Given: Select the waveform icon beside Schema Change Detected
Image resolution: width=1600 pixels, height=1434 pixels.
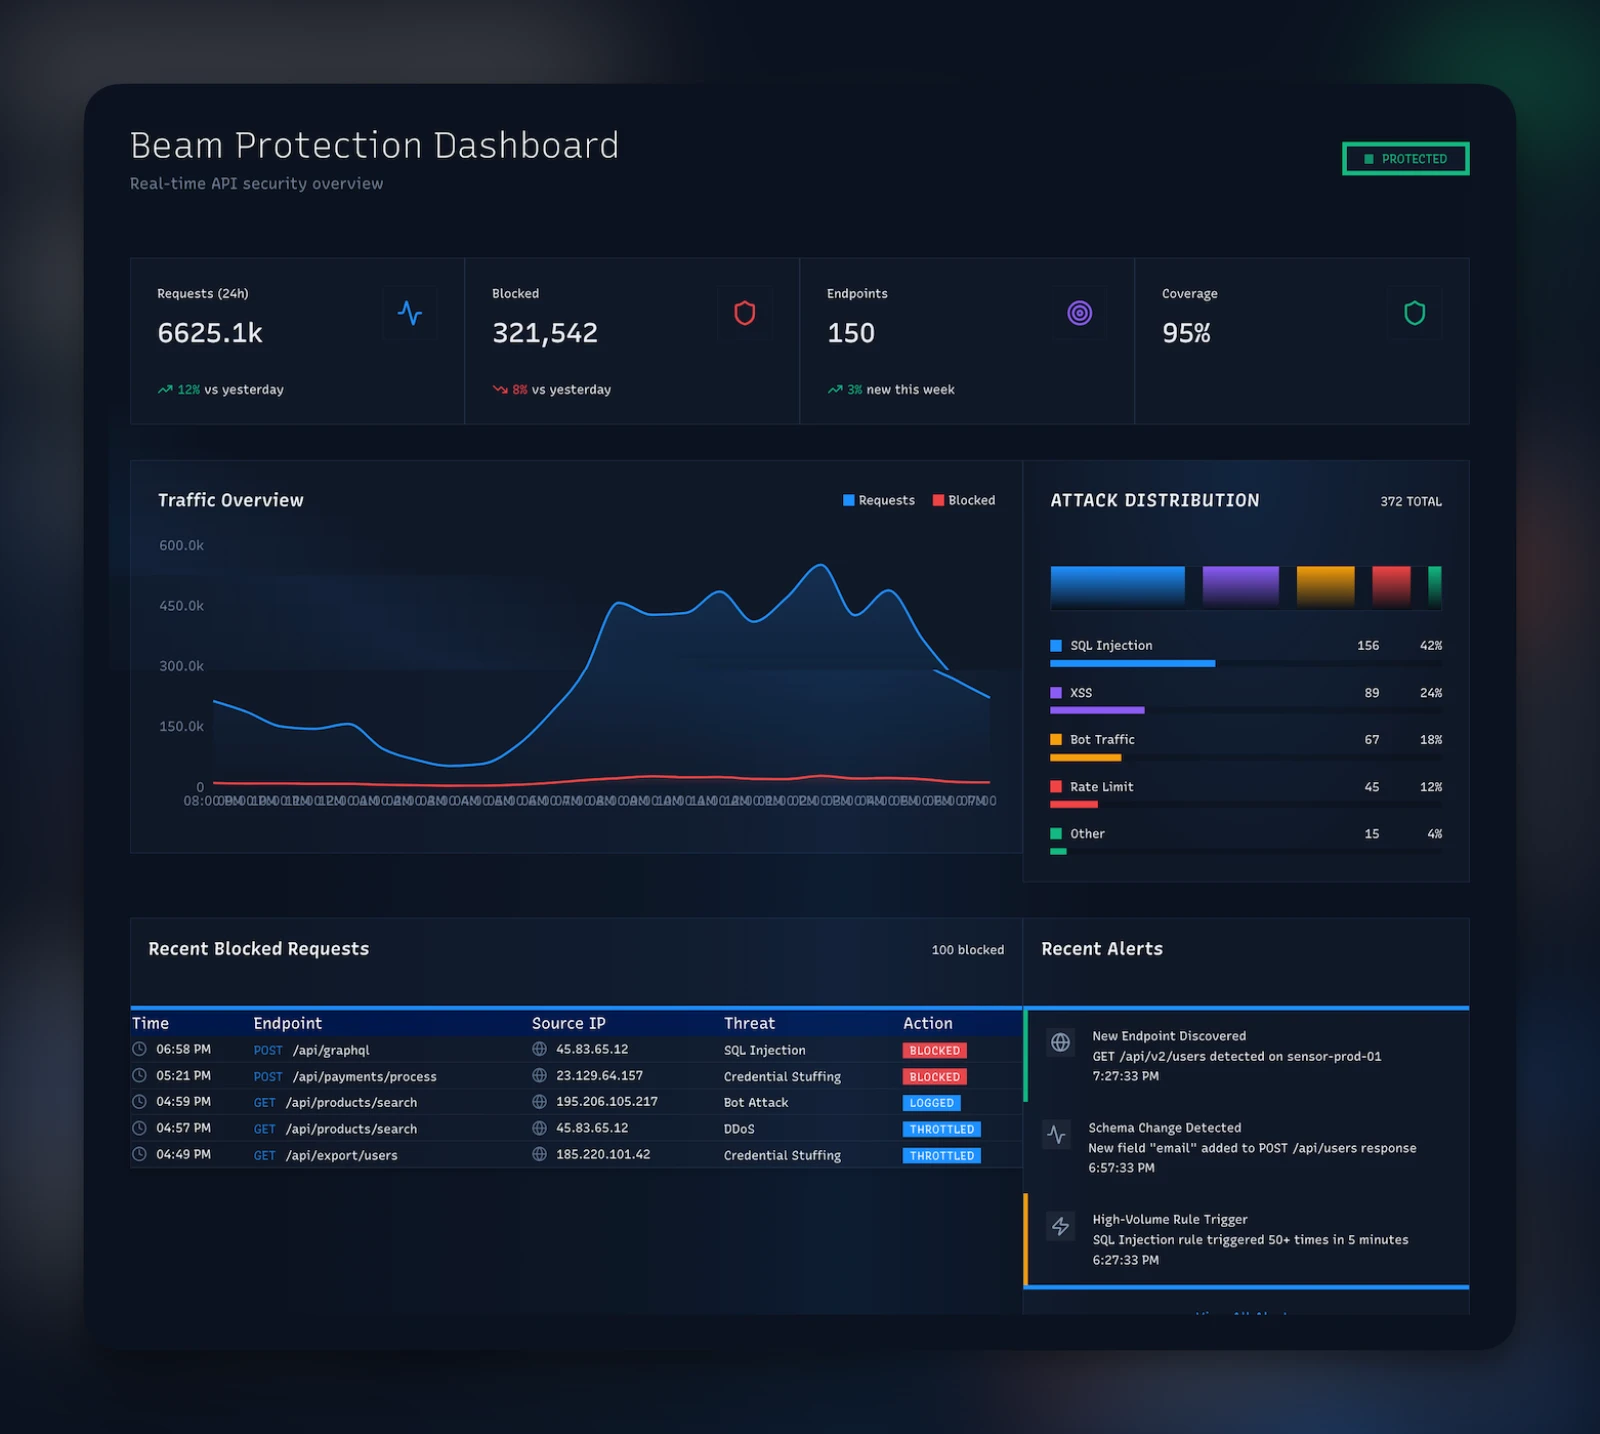Looking at the screenshot, I should click(1057, 1135).
